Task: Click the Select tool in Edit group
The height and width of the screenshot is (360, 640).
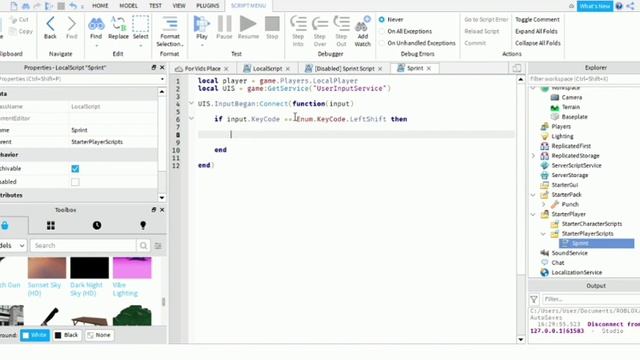Action: pyautogui.click(x=140, y=24)
